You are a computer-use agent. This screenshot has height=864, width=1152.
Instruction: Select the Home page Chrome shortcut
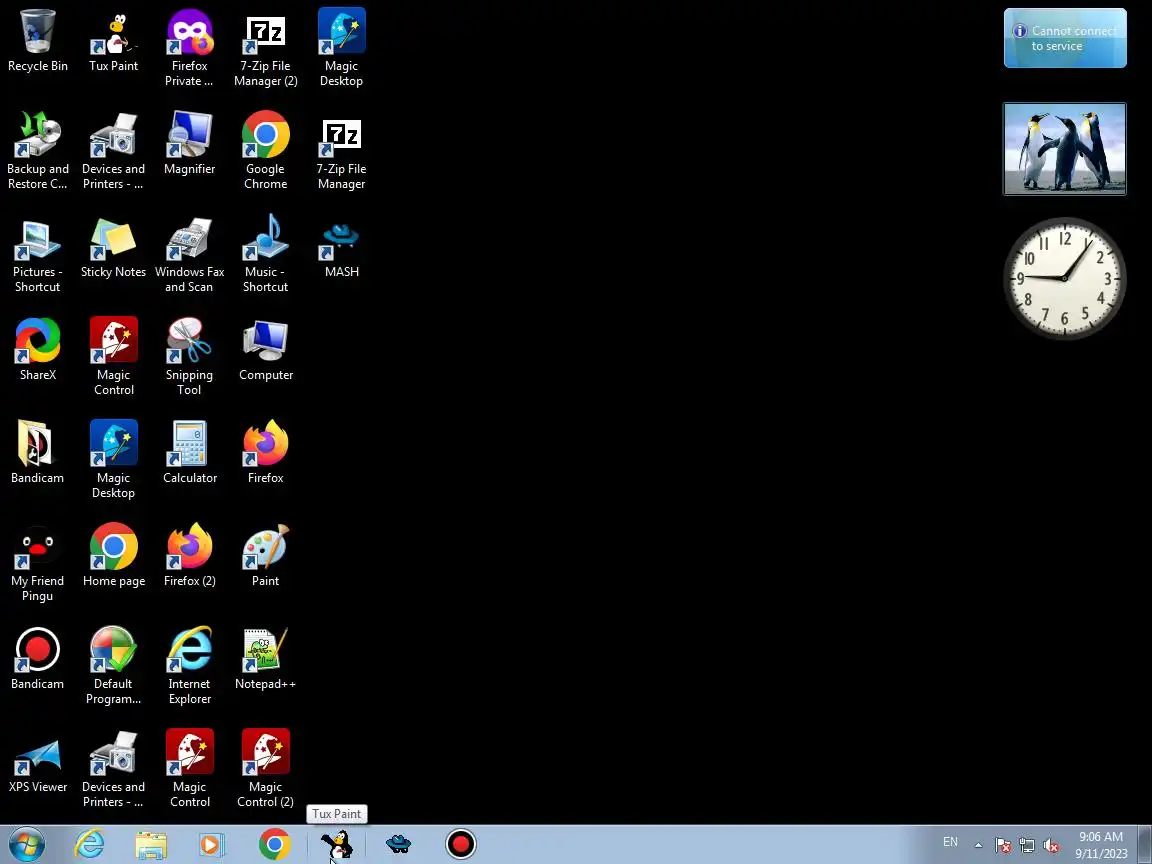(x=113, y=555)
